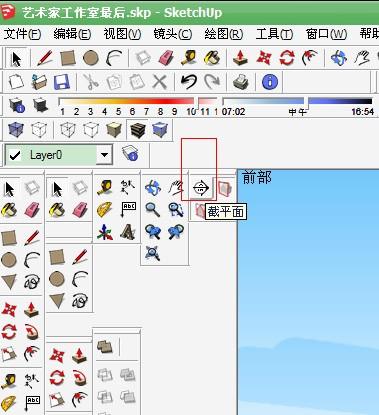Select the Outer Shell solid tool
Screen dimensions: 379x415
[105, 347]
